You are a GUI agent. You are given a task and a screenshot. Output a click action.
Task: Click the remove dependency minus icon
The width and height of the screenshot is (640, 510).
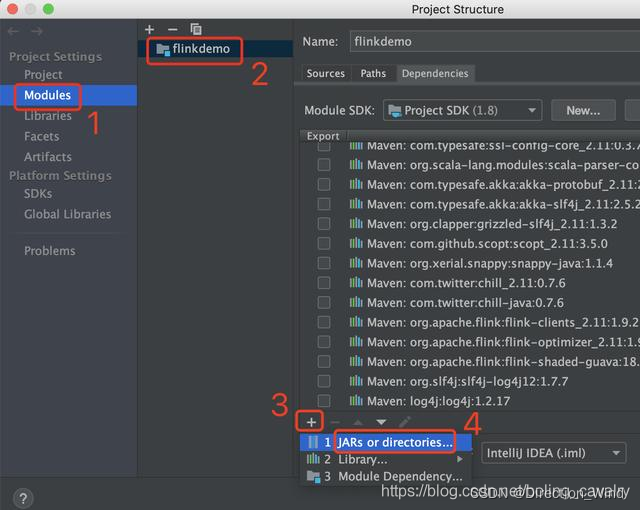click(x=335, y=422)
